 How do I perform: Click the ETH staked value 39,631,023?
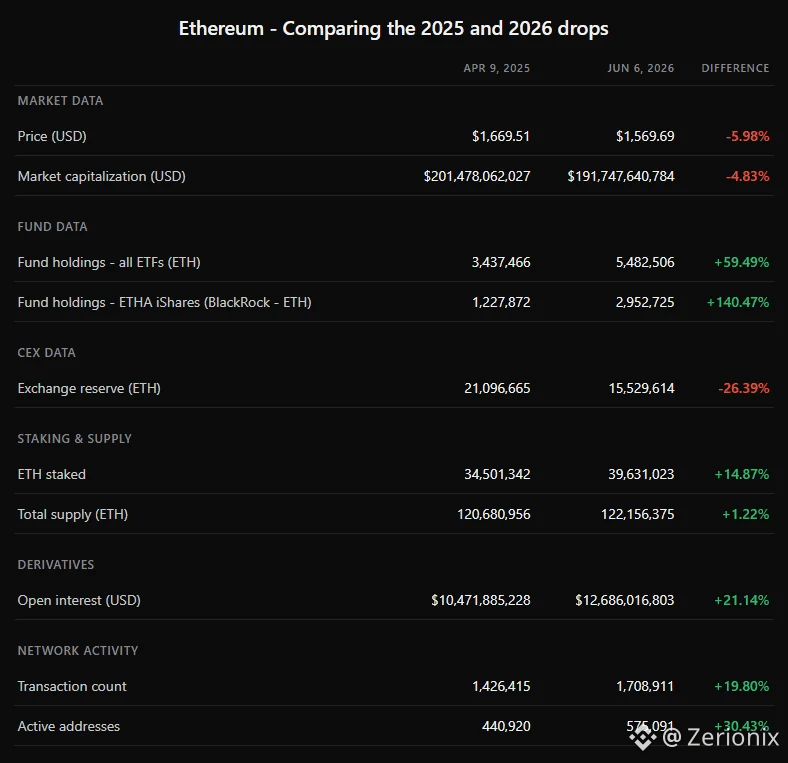point(641,474)
